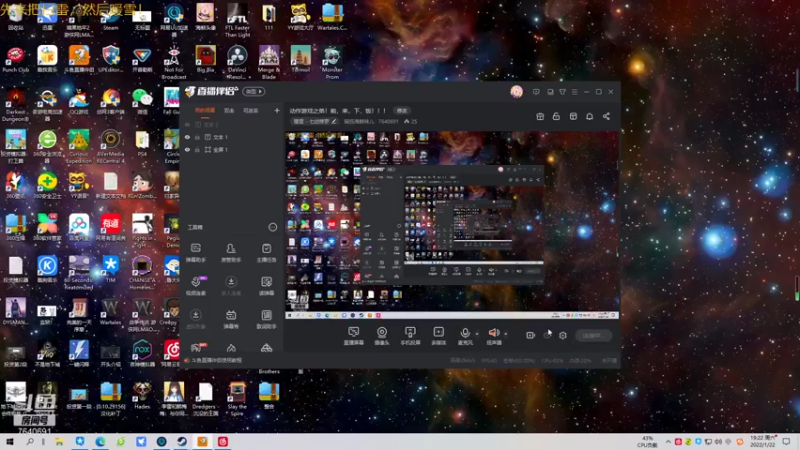Open the user avatar in title bar
800x450 pixels.
[x=516, y=92]
